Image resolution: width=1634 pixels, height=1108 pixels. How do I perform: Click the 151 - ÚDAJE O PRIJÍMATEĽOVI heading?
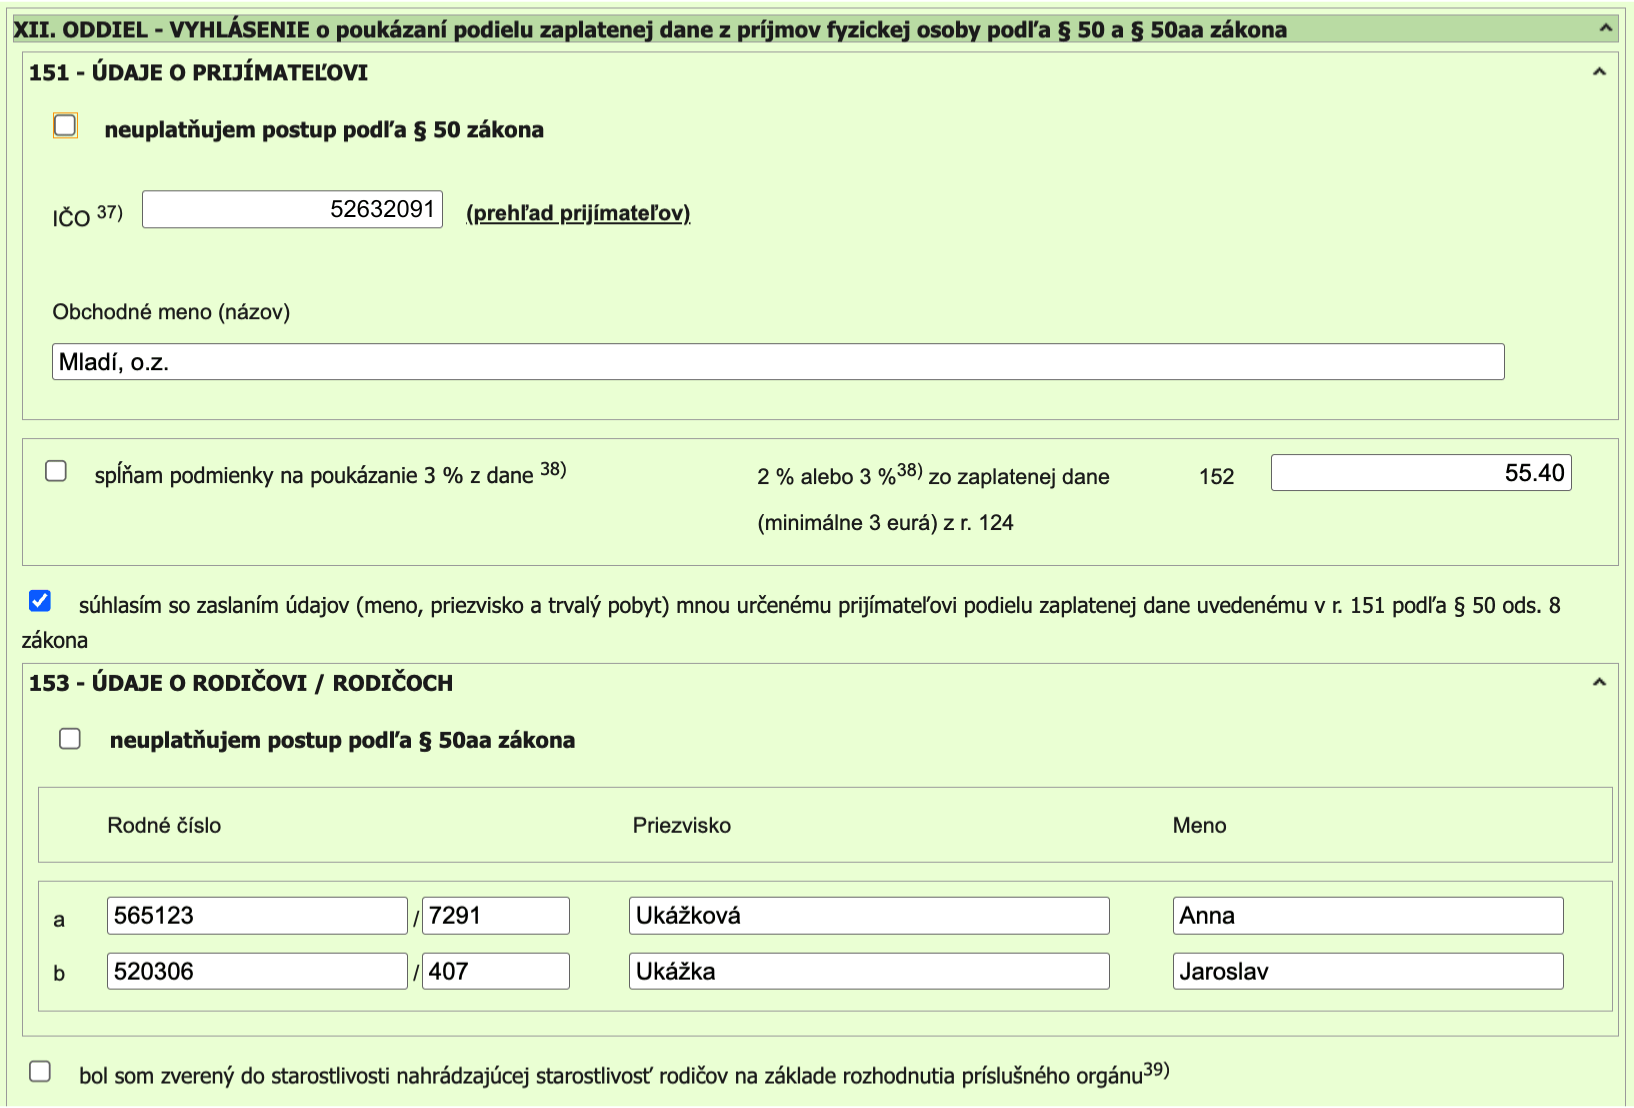pos(198,73)
